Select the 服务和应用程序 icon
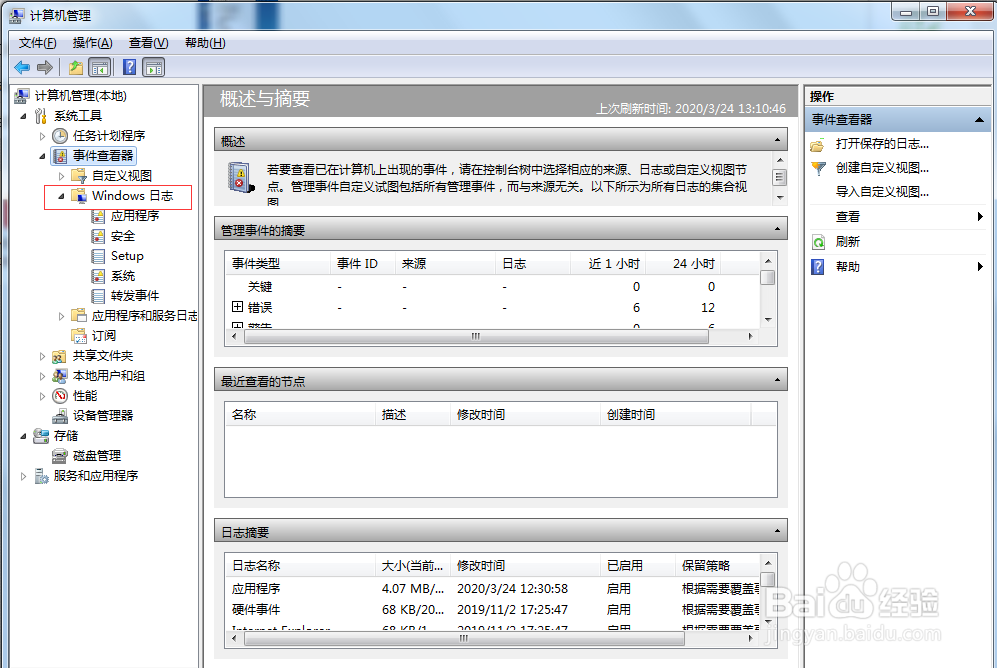Viewport: 997px width, 668px height. (41, 476)
